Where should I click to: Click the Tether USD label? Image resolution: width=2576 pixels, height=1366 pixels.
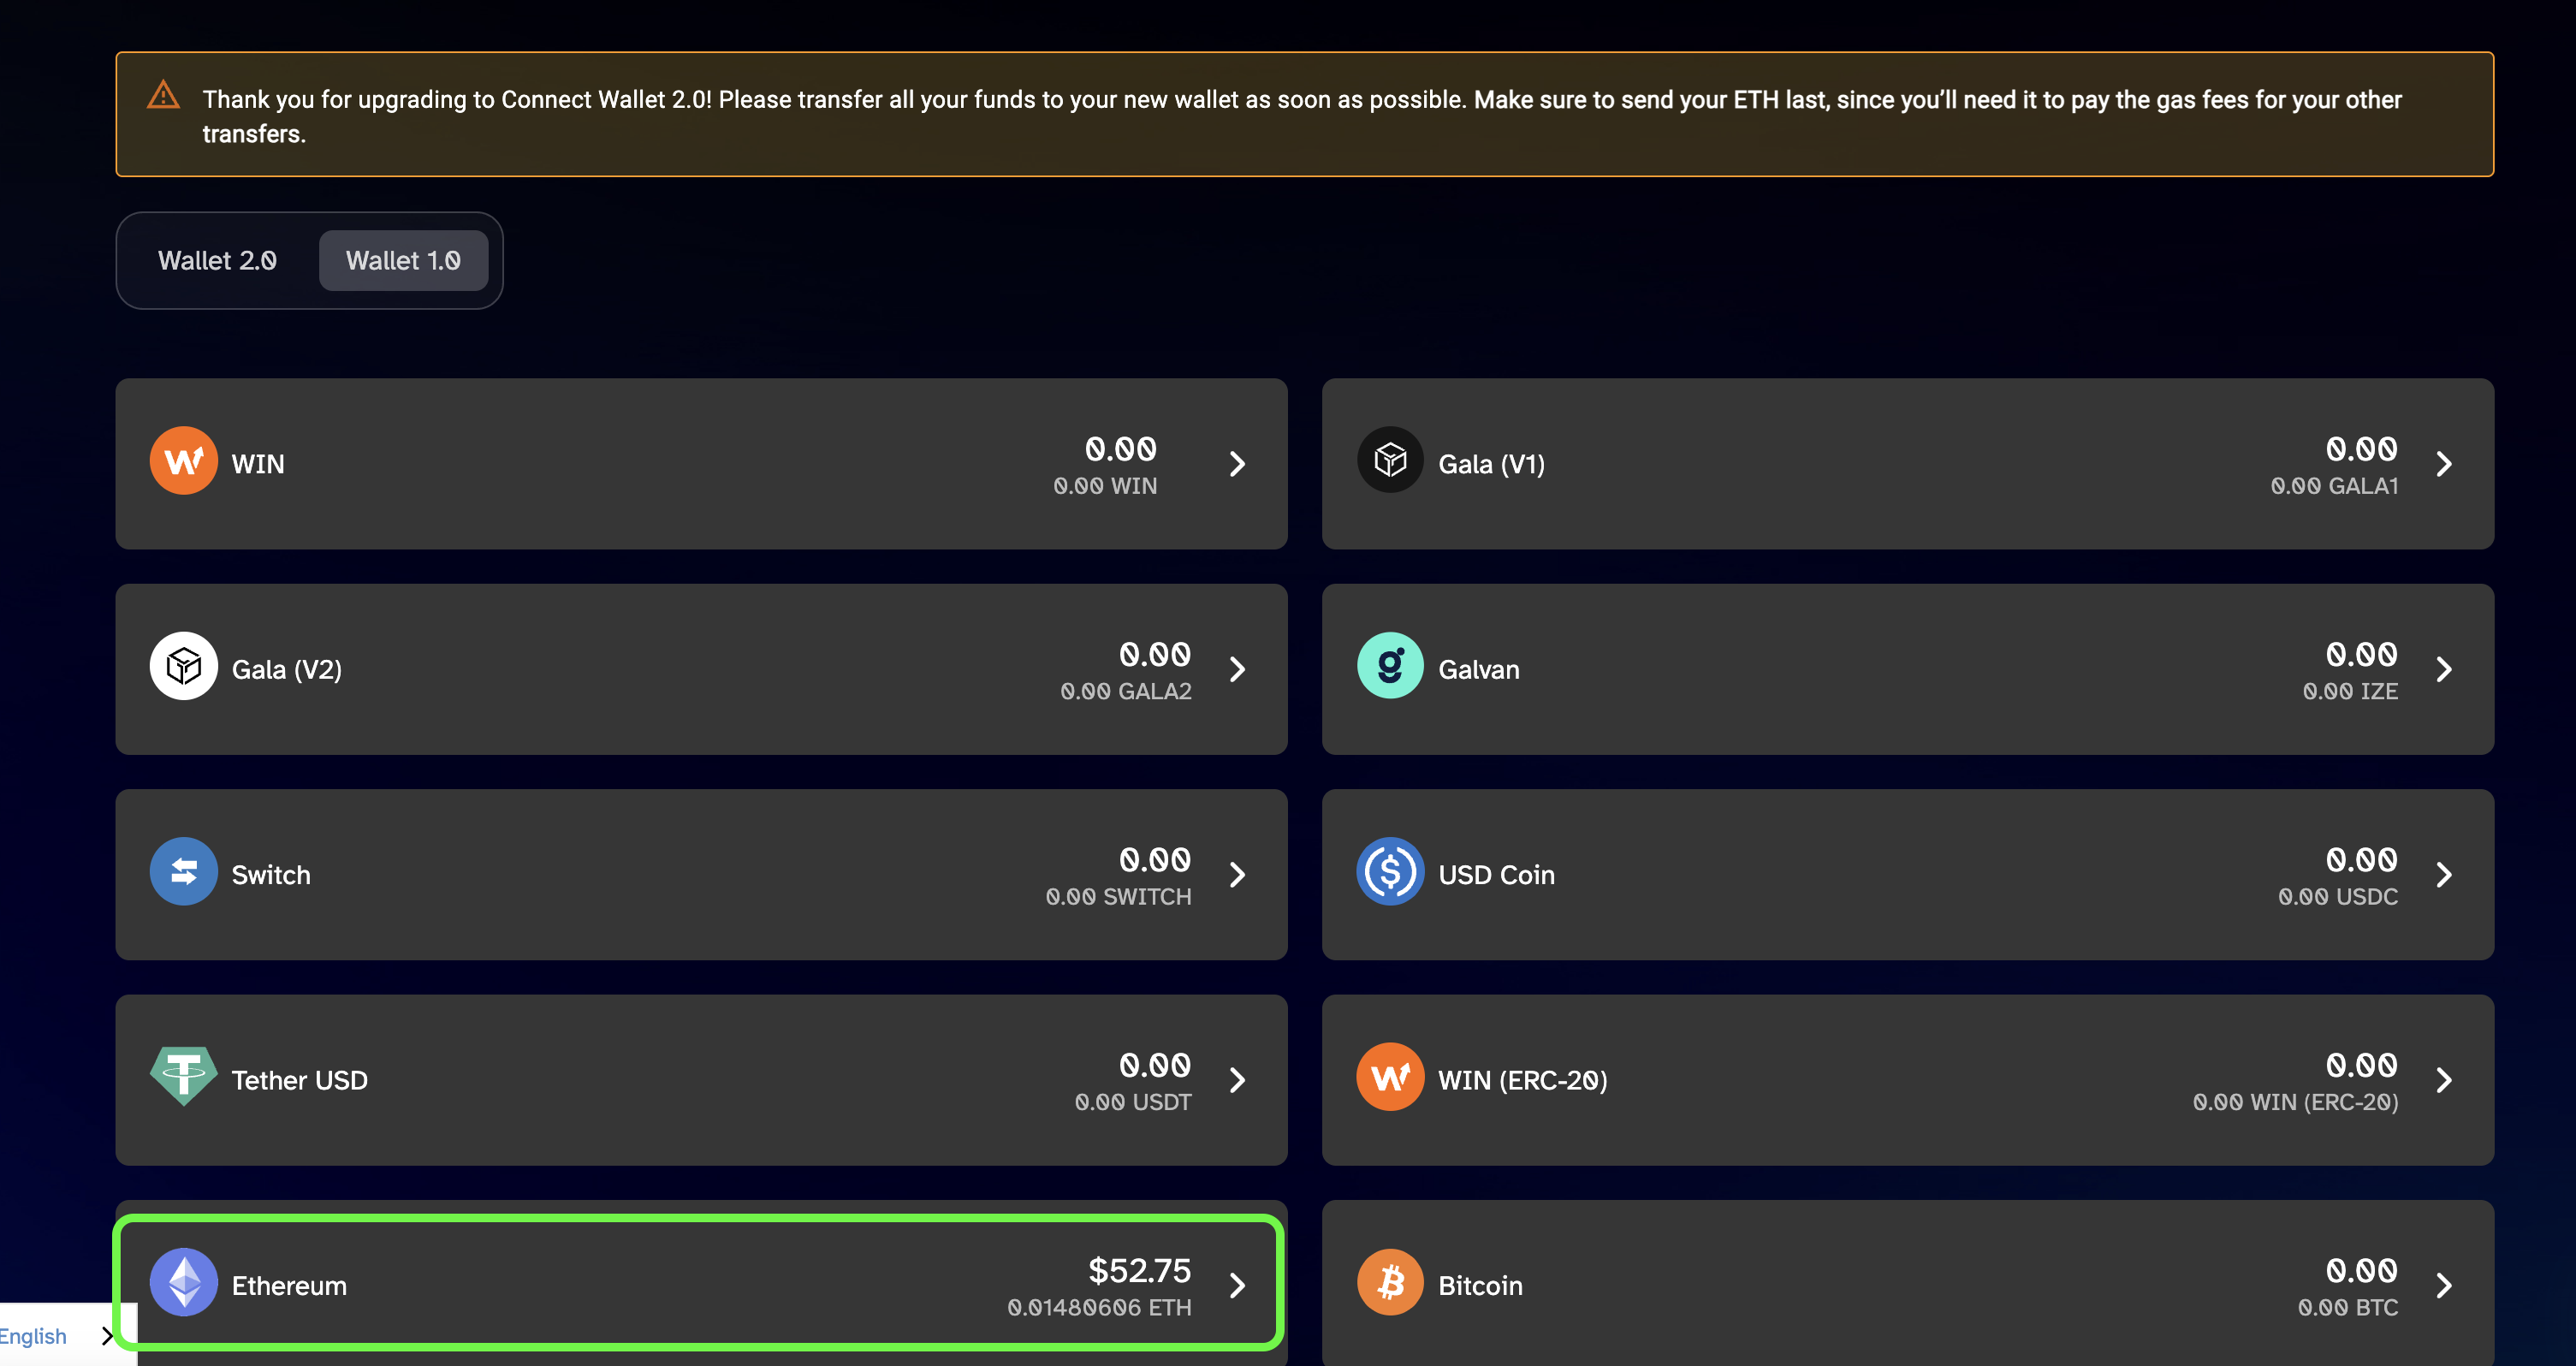click(300, 1080)
